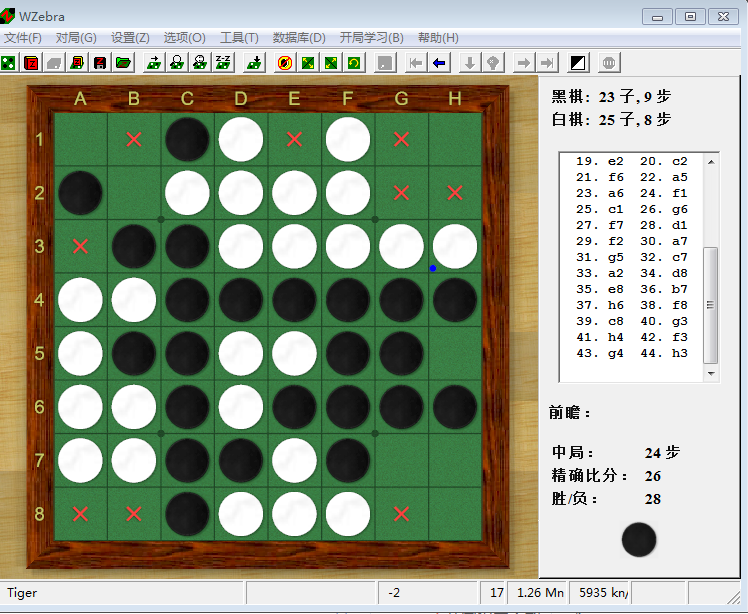Click the black and white diagonal square icon
Screen dimensions: 748x614
tap(578, 62)
